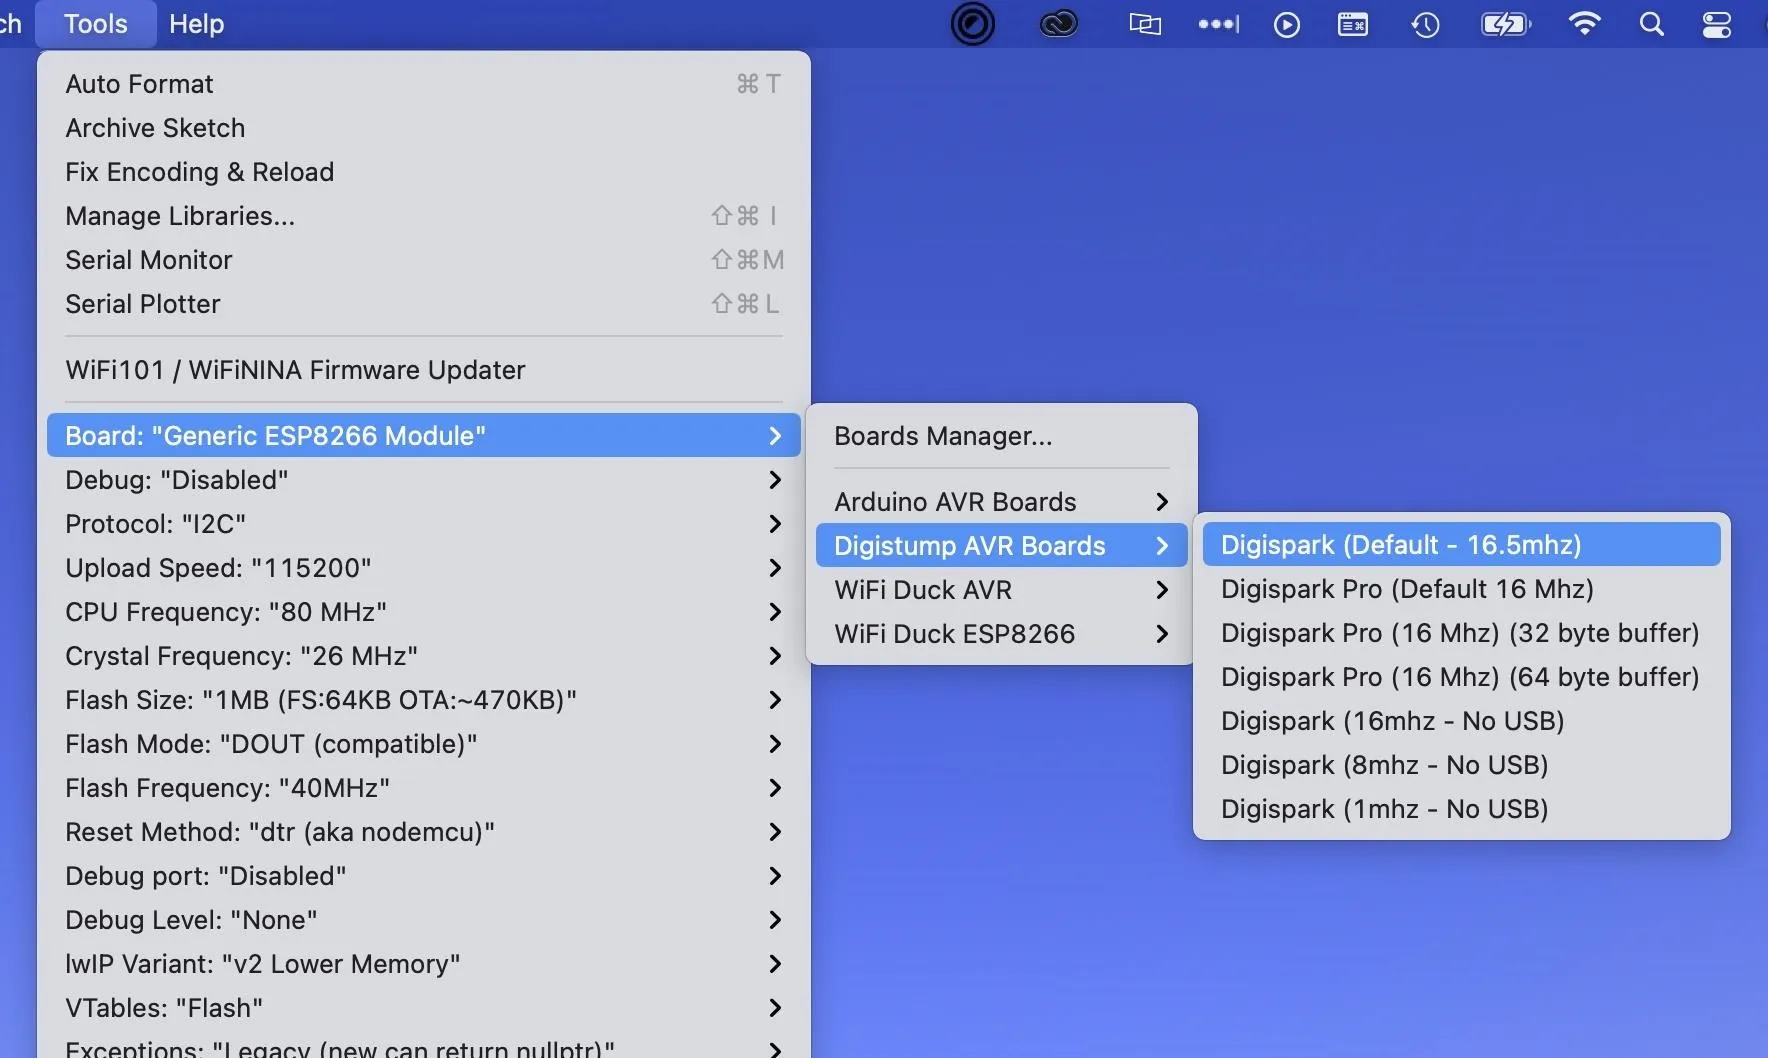Click the three-dots menu bar icon
Viewport: 1768px width, 1058px height.
[x=1218, y=24]
